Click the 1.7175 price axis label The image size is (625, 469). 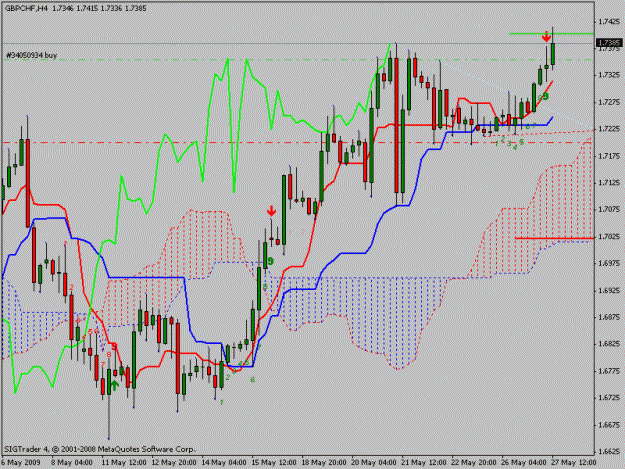point(609,156)
